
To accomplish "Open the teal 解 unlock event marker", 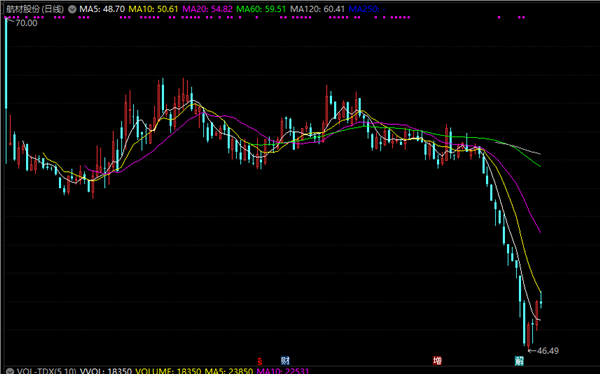I will tap(519, 361).
